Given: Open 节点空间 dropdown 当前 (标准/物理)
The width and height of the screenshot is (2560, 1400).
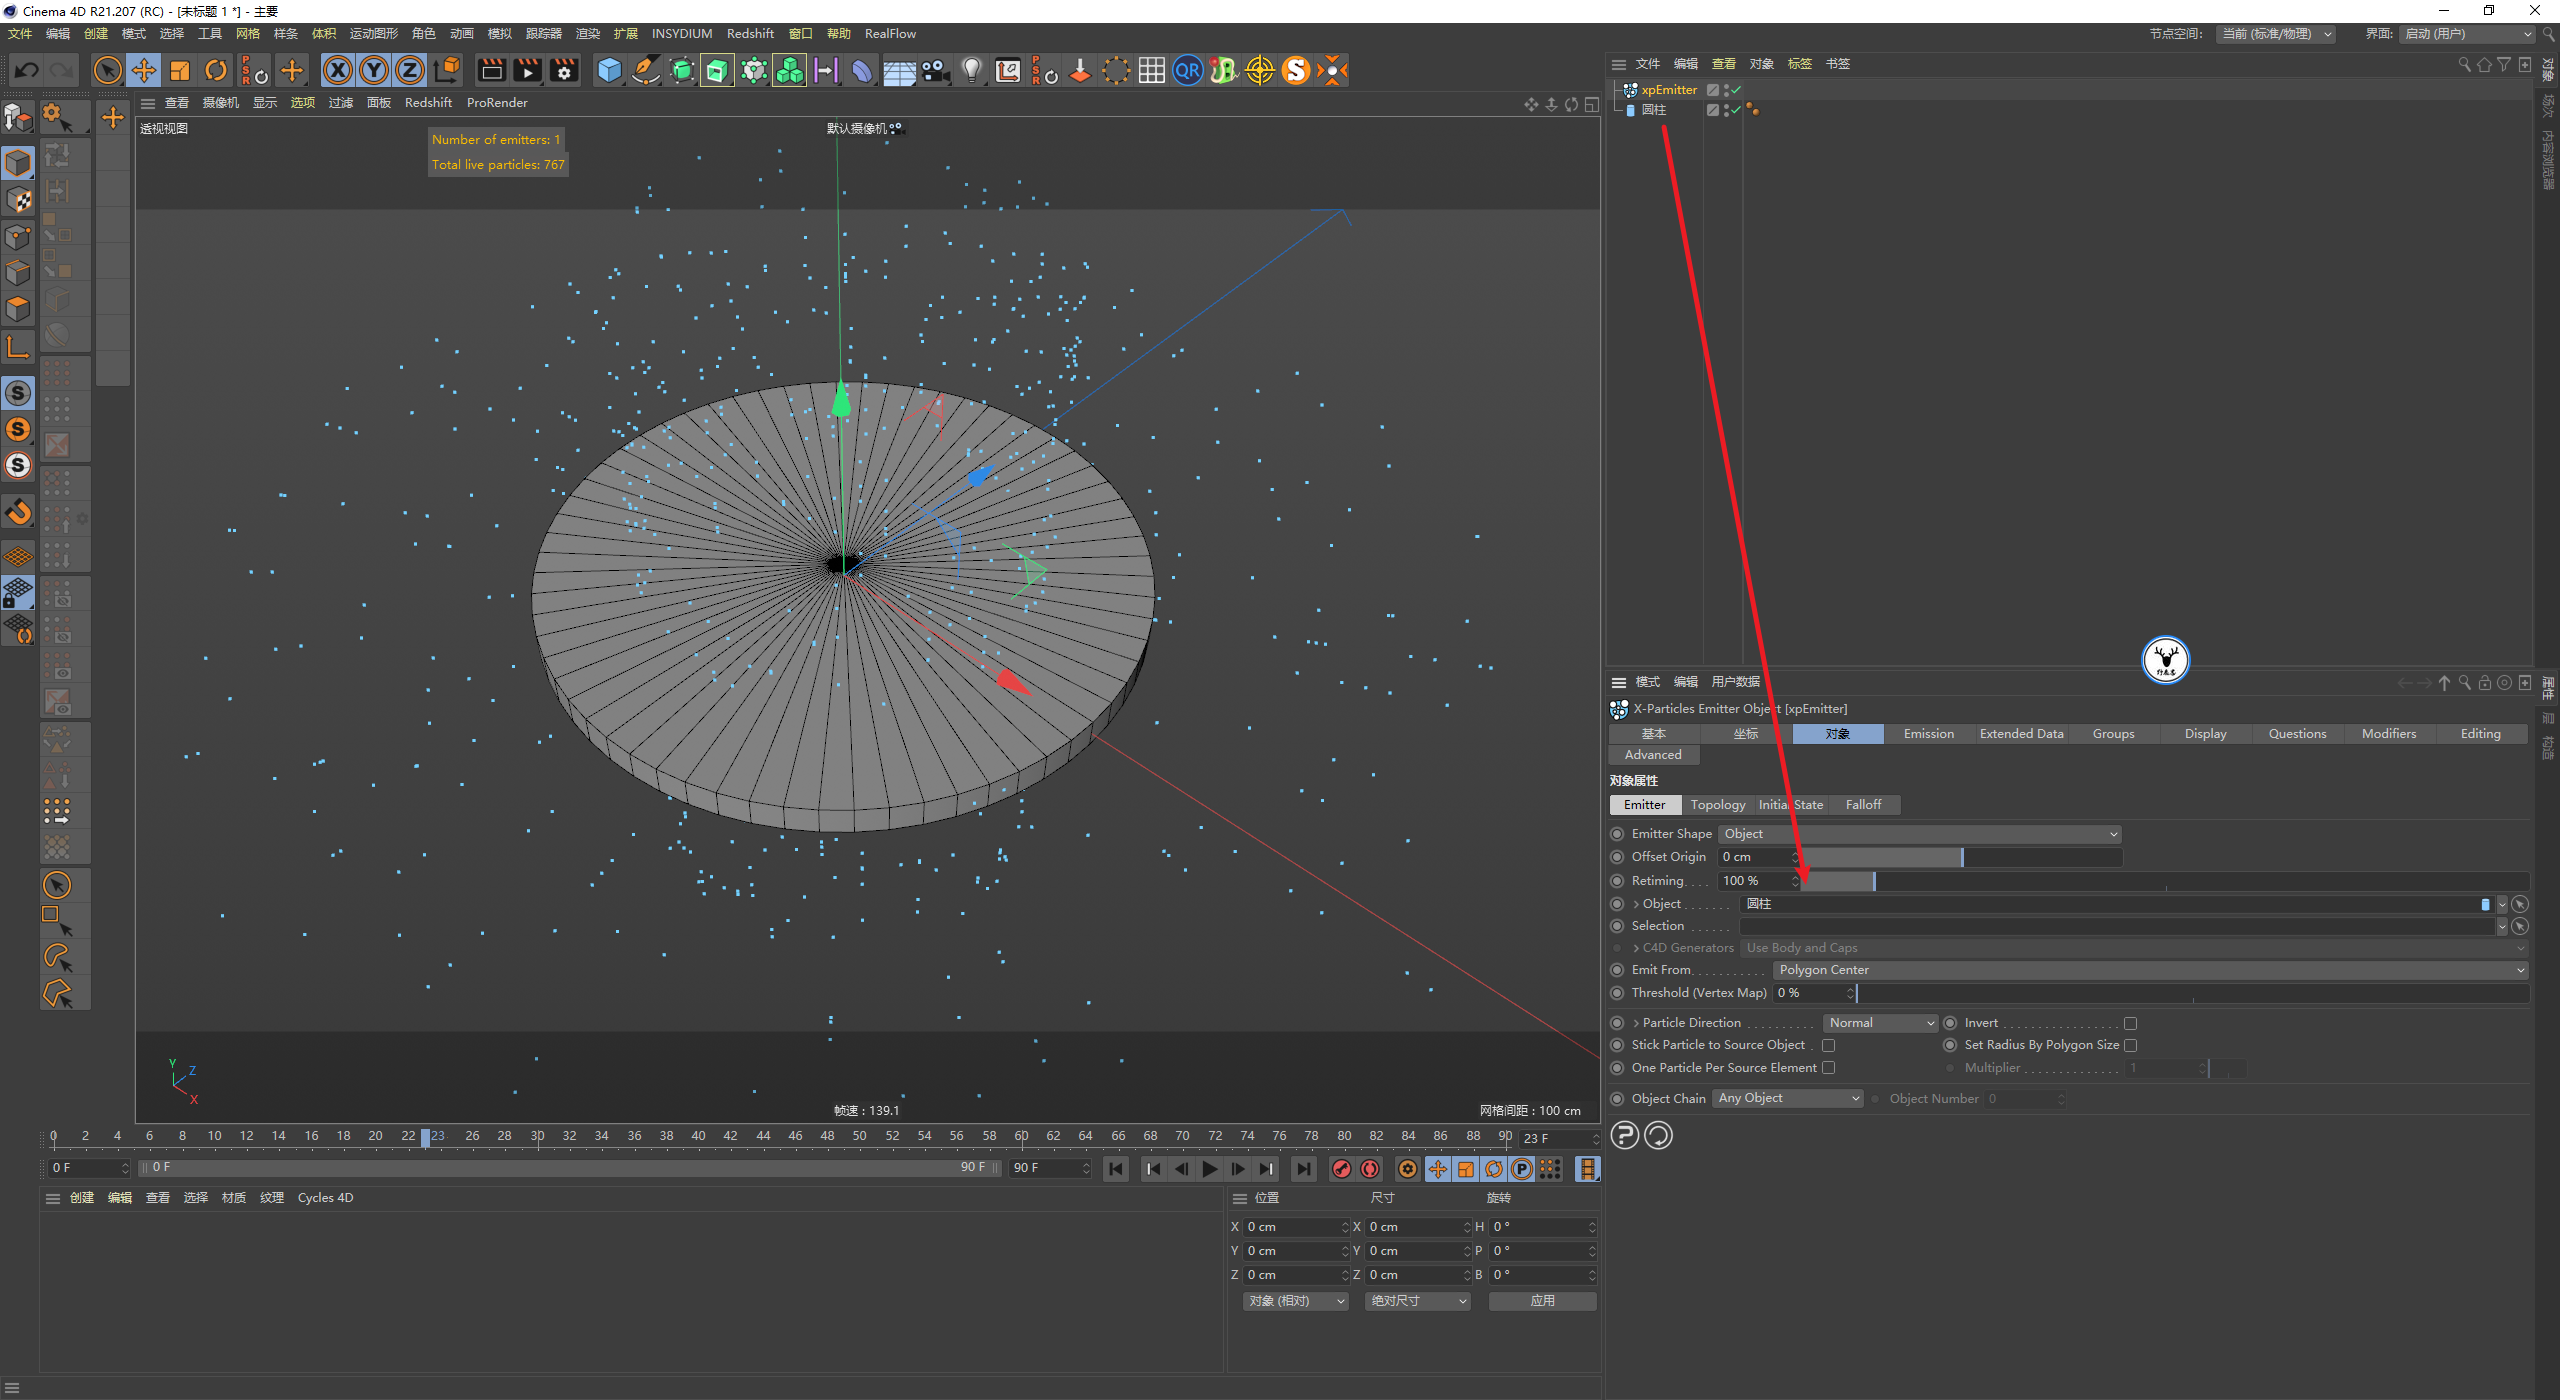Looking at the screenshot, I should pyautogui.click(x=2275, y=33).
